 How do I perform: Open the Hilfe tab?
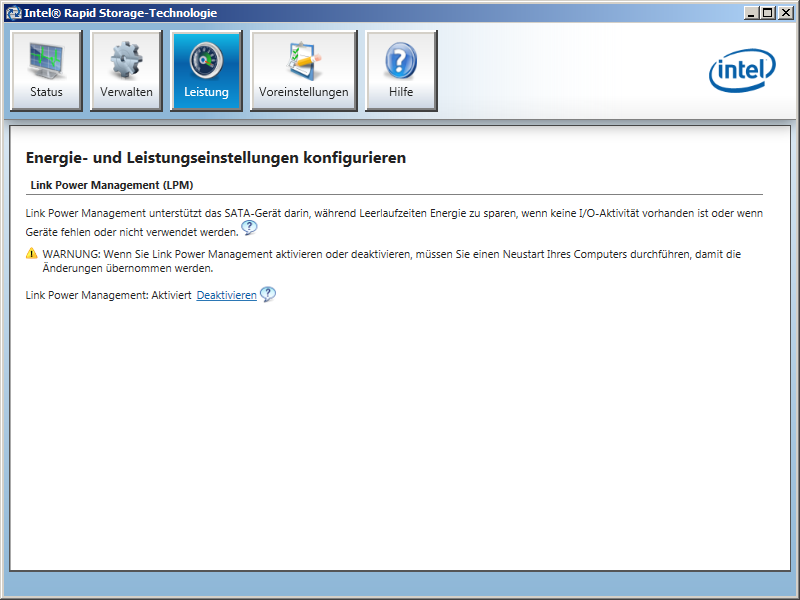click(401, 70)
